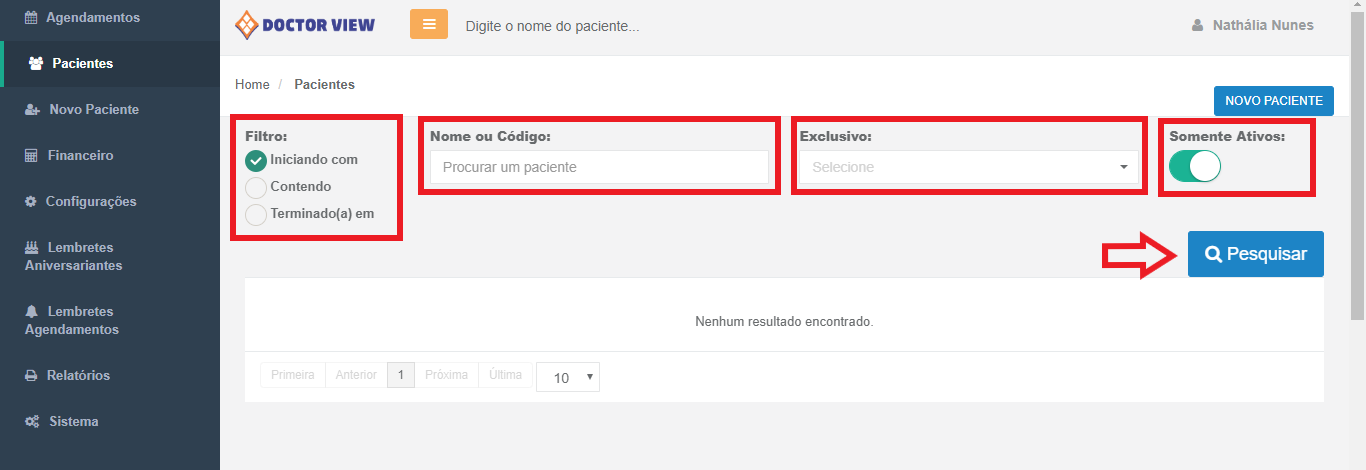The image size is (1366, 470).
Task: Open the page size dropdown showing 10
Action: (x=567, y=377)
